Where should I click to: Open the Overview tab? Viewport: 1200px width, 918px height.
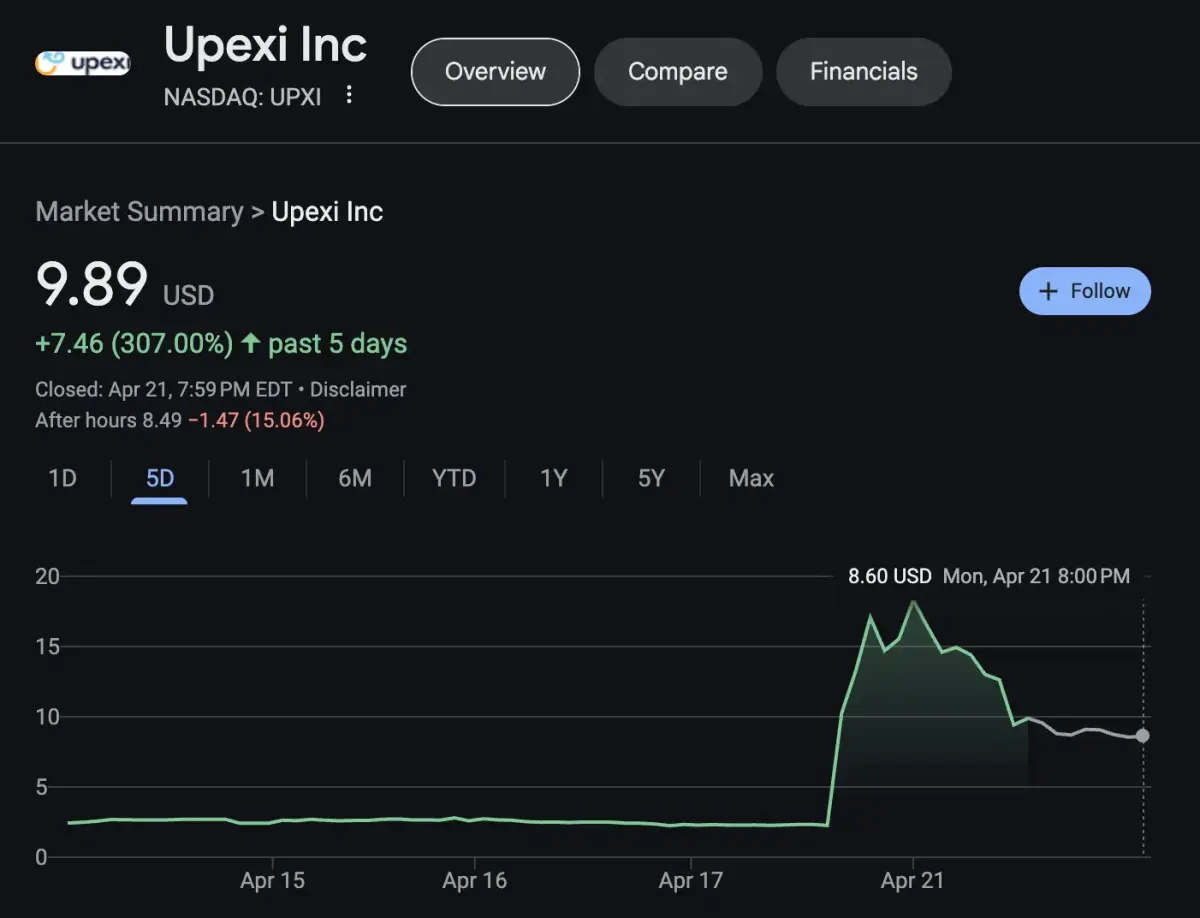495,72
